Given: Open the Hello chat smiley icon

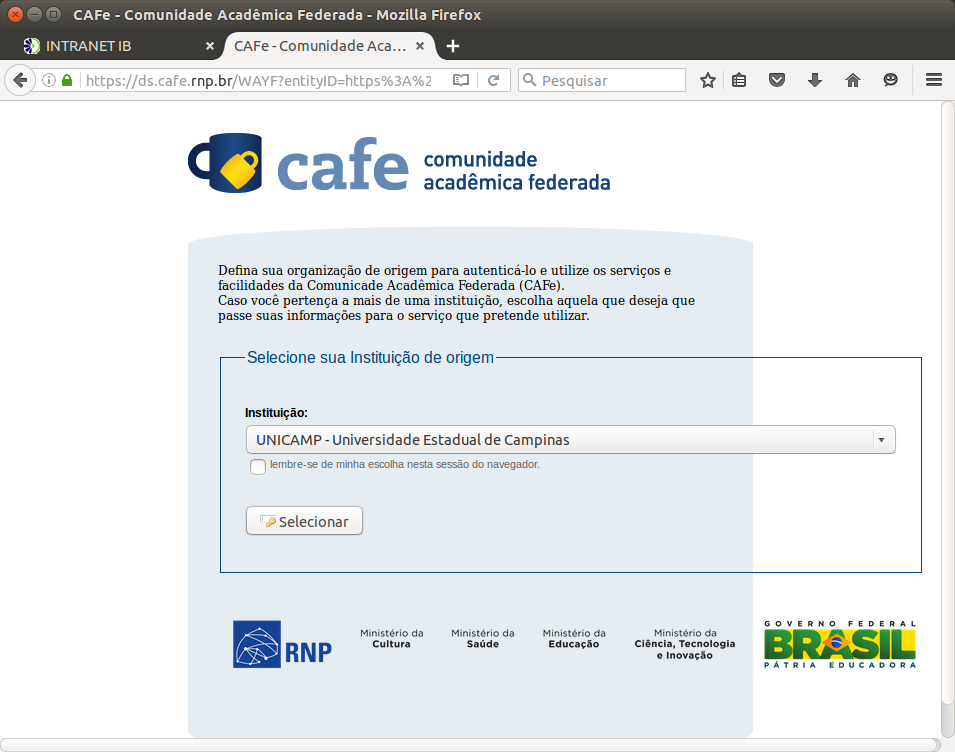Looking at the screenshot, I should coord(890,80).
